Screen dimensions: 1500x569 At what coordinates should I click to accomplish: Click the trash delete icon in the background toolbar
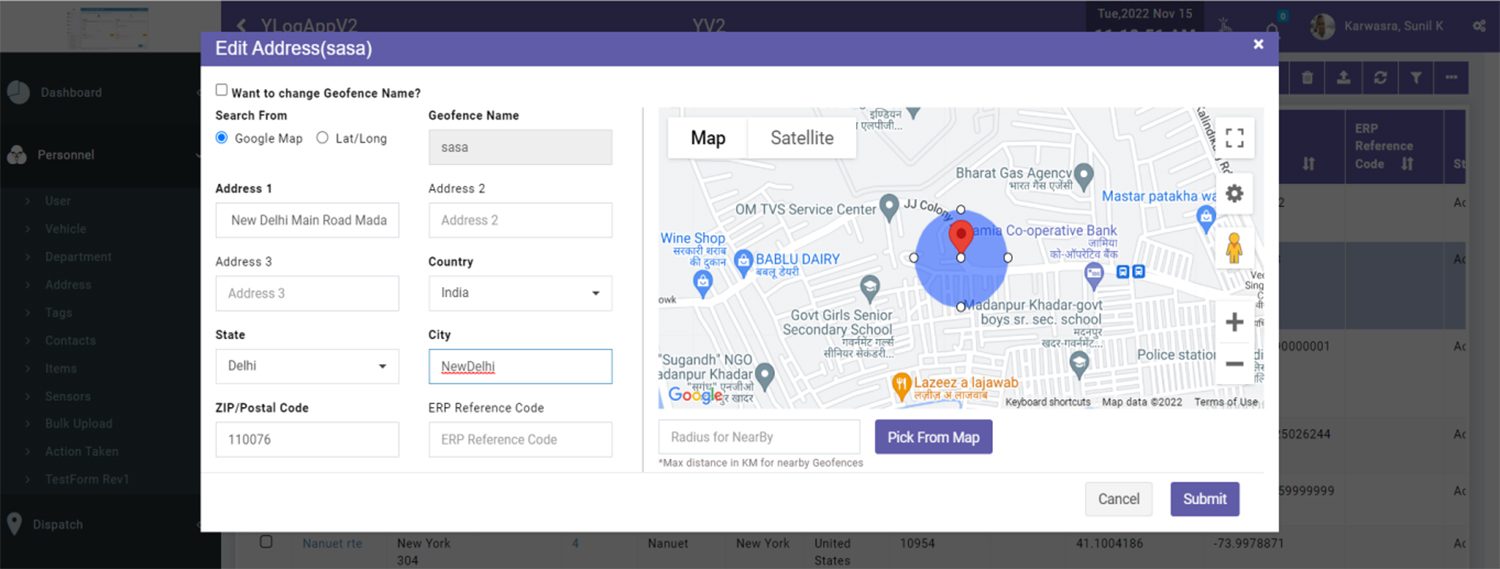[x=1308, y=77]
